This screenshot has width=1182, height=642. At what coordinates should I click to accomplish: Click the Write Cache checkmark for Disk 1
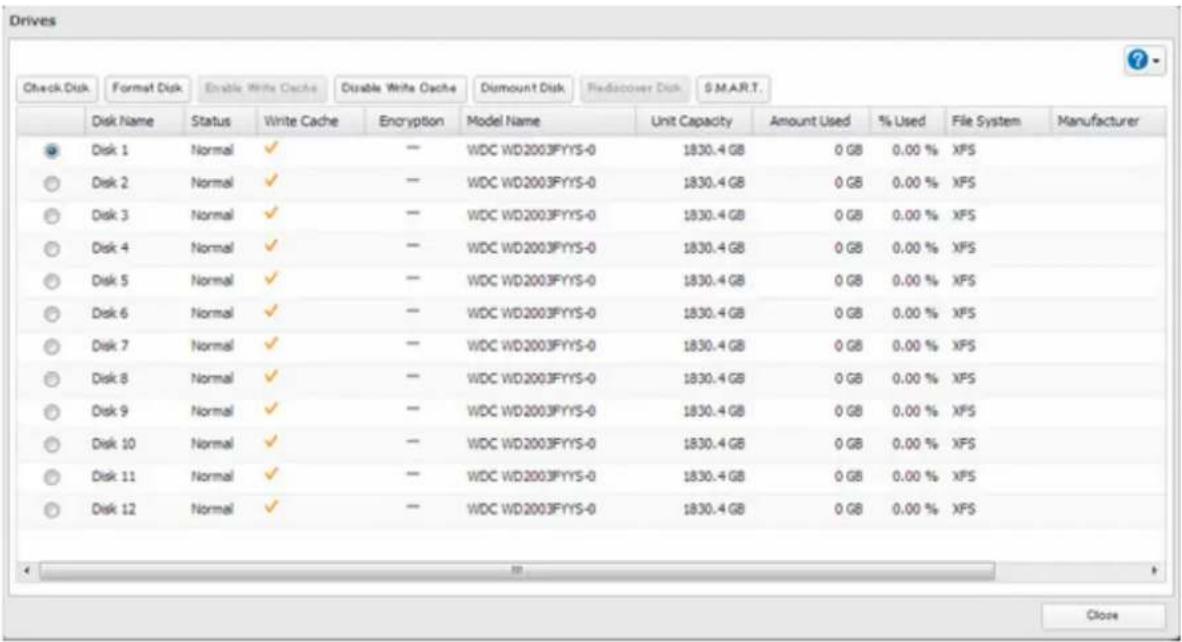click(x=271, y=148)
